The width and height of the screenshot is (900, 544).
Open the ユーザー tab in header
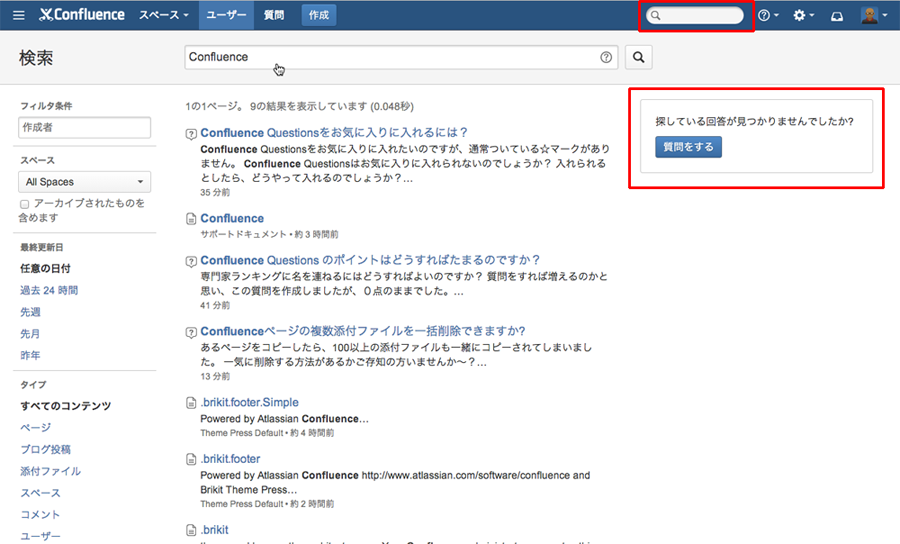pos(226,15)
